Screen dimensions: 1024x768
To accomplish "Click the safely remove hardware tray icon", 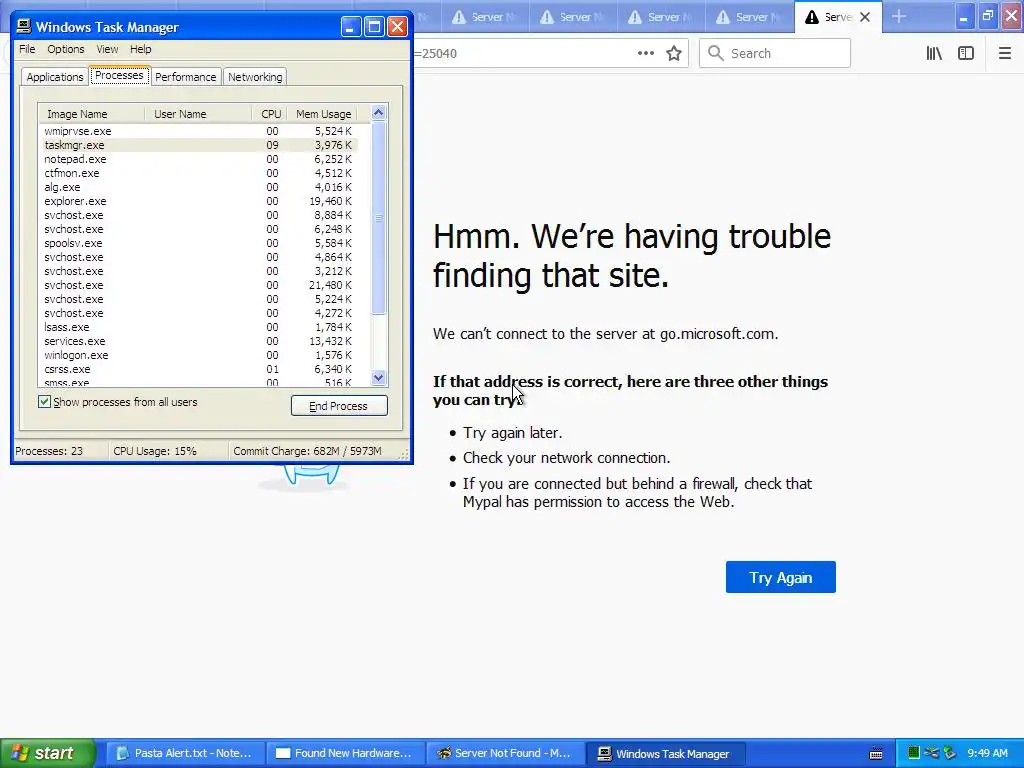I will tap(949, 753).
